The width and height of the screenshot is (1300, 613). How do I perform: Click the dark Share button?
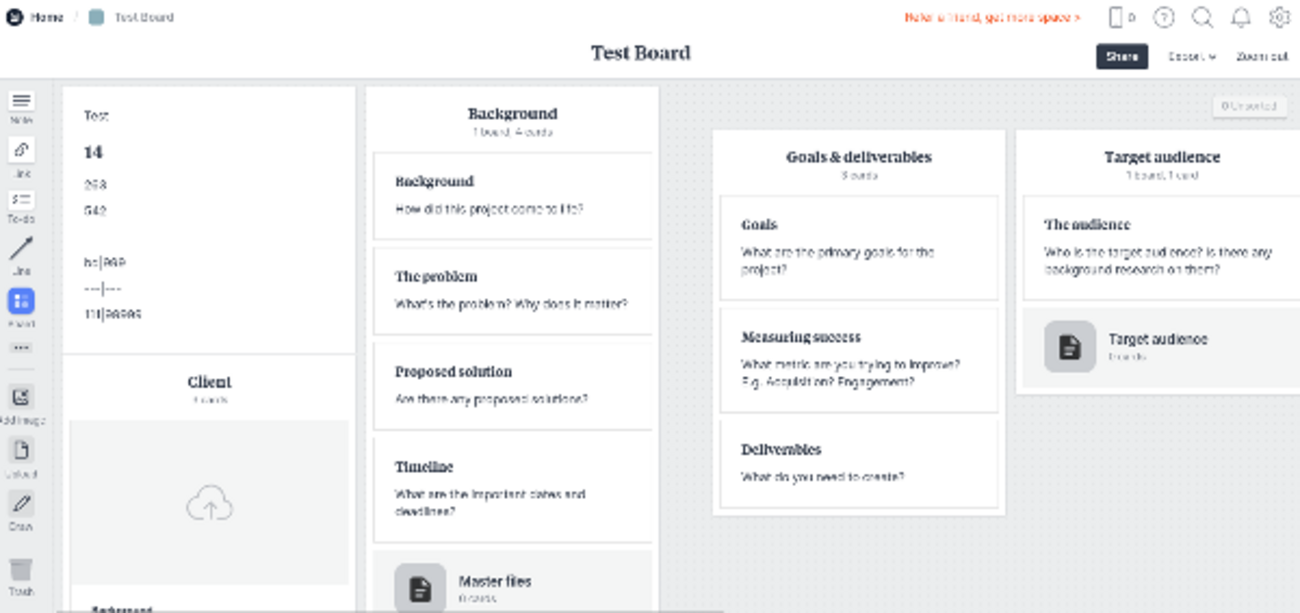coord(1121,57)
